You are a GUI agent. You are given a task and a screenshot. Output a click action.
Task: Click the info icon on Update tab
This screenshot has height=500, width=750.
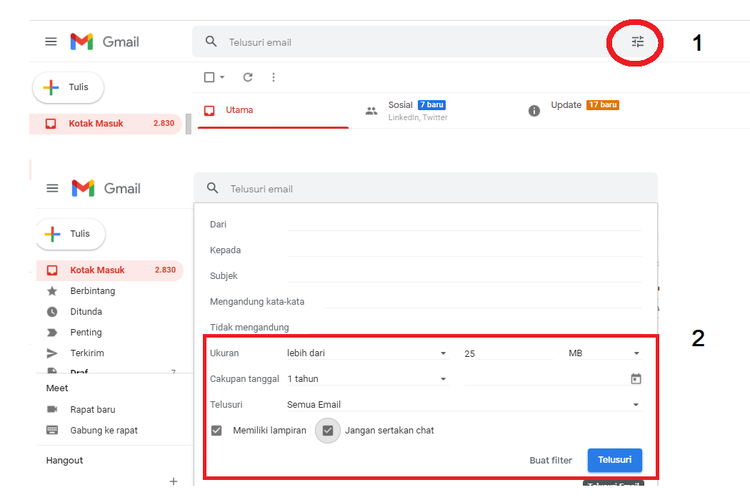534,111
